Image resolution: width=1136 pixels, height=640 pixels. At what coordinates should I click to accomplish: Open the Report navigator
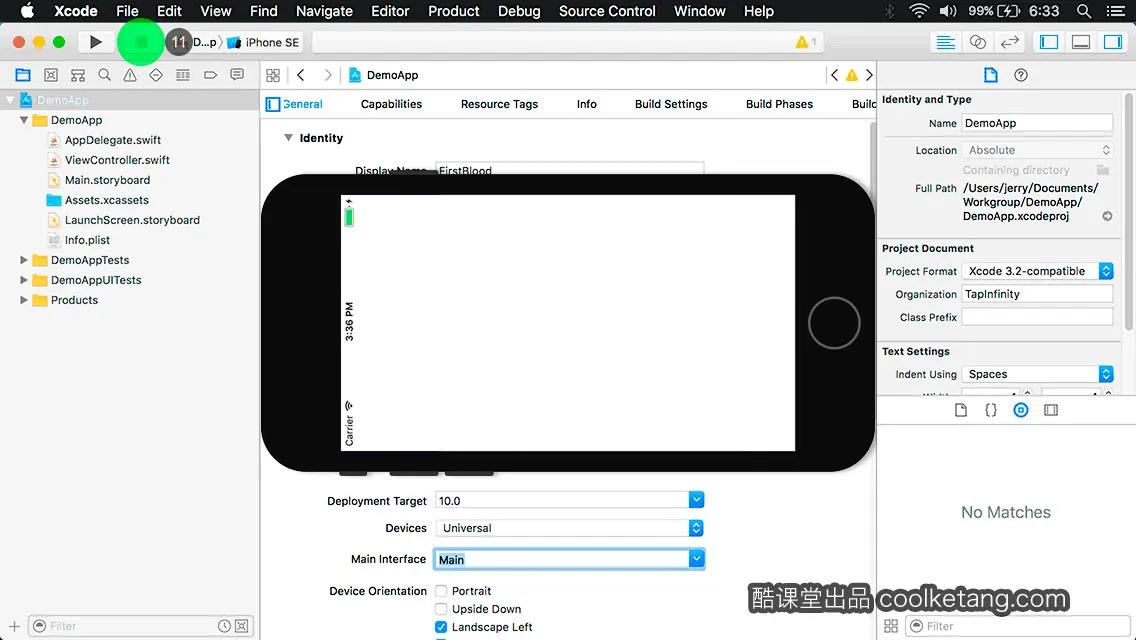[237, 75]
